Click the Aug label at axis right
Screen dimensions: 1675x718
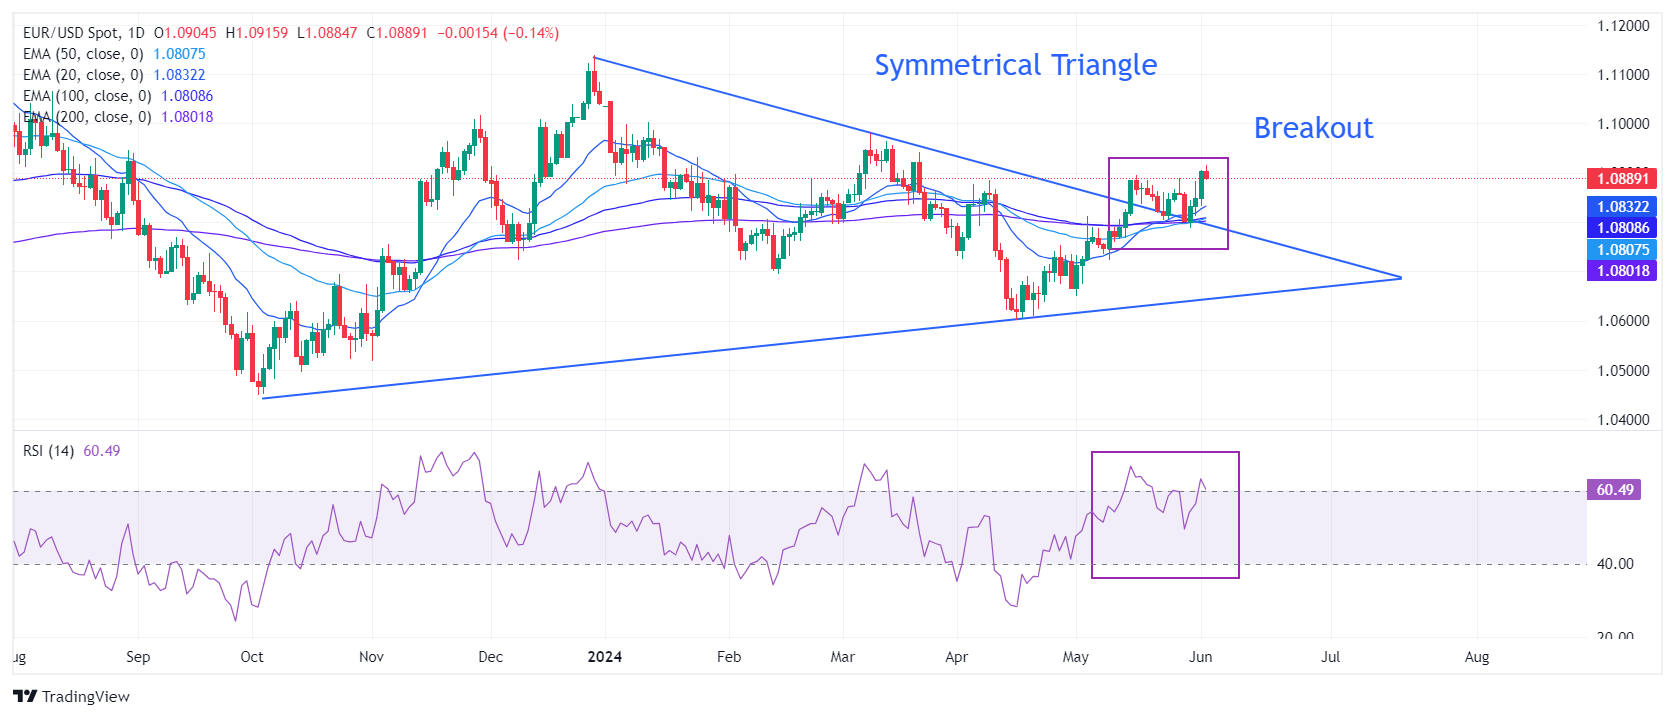pos(1476,657)
